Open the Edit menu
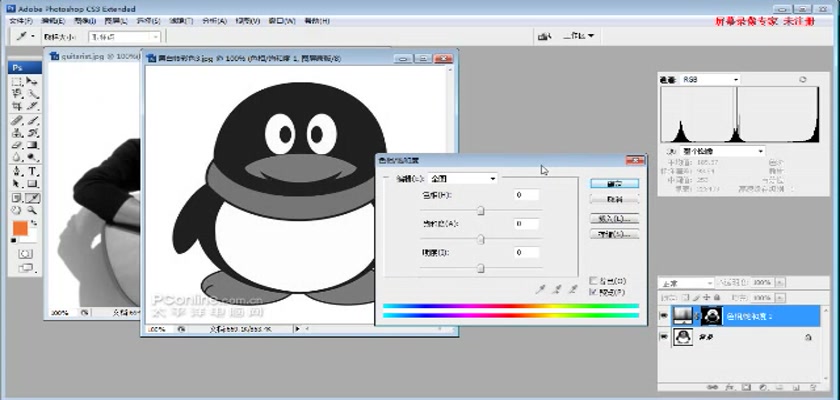840x400 pixels. click(53, 21)
